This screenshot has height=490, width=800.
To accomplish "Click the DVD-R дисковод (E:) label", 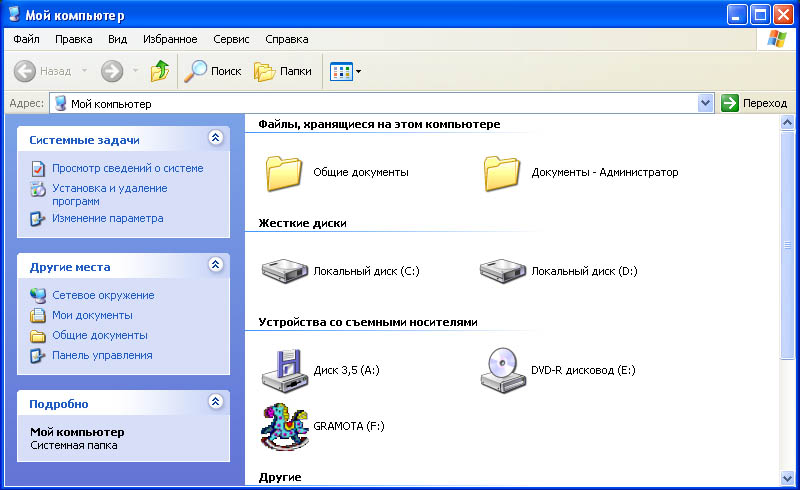I will click(583, 370).
